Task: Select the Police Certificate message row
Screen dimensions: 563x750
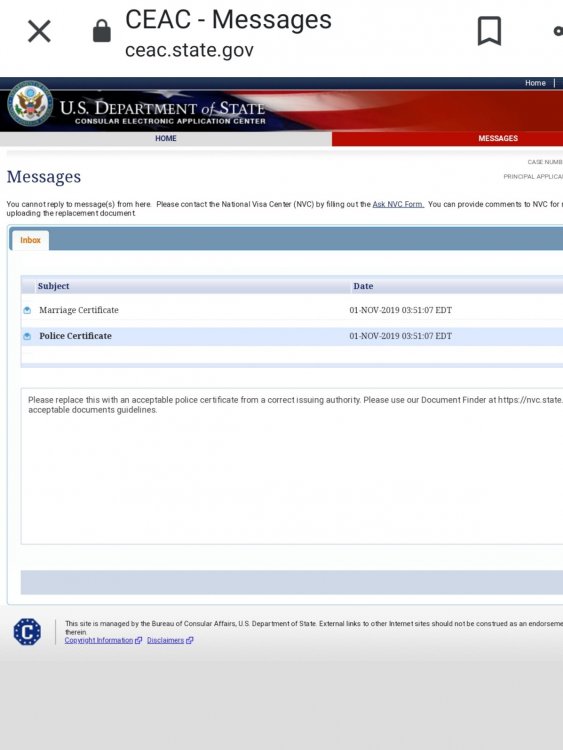Action: click(x=292, y=336)
